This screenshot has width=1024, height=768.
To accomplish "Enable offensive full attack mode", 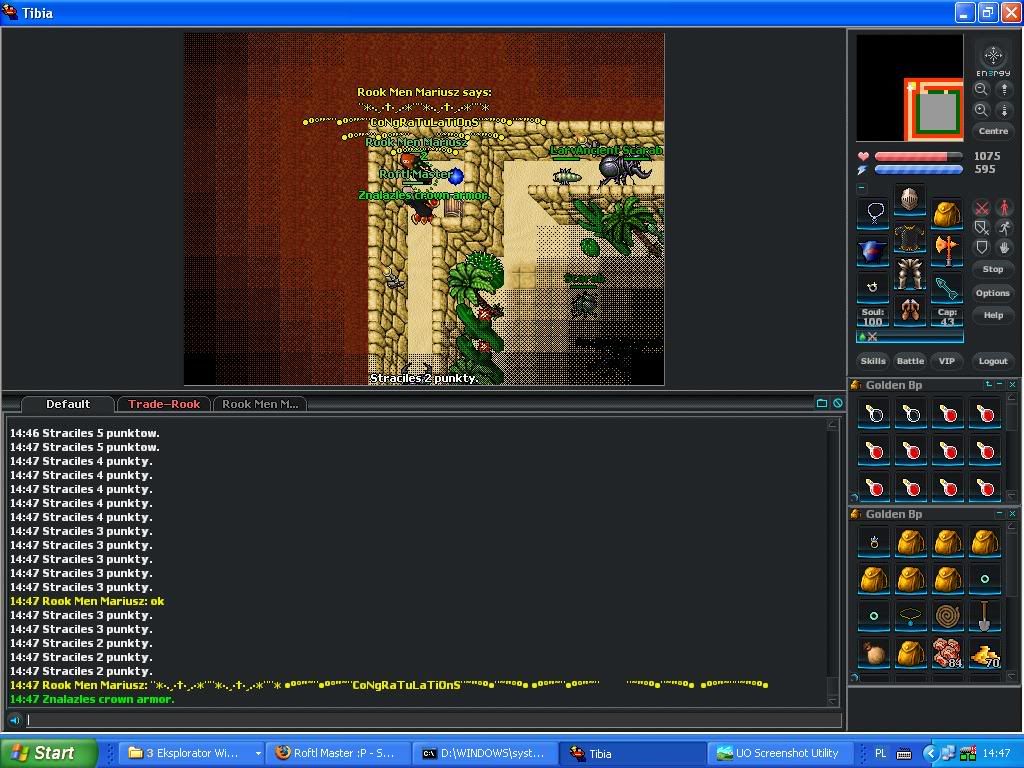I will (982, 208).
